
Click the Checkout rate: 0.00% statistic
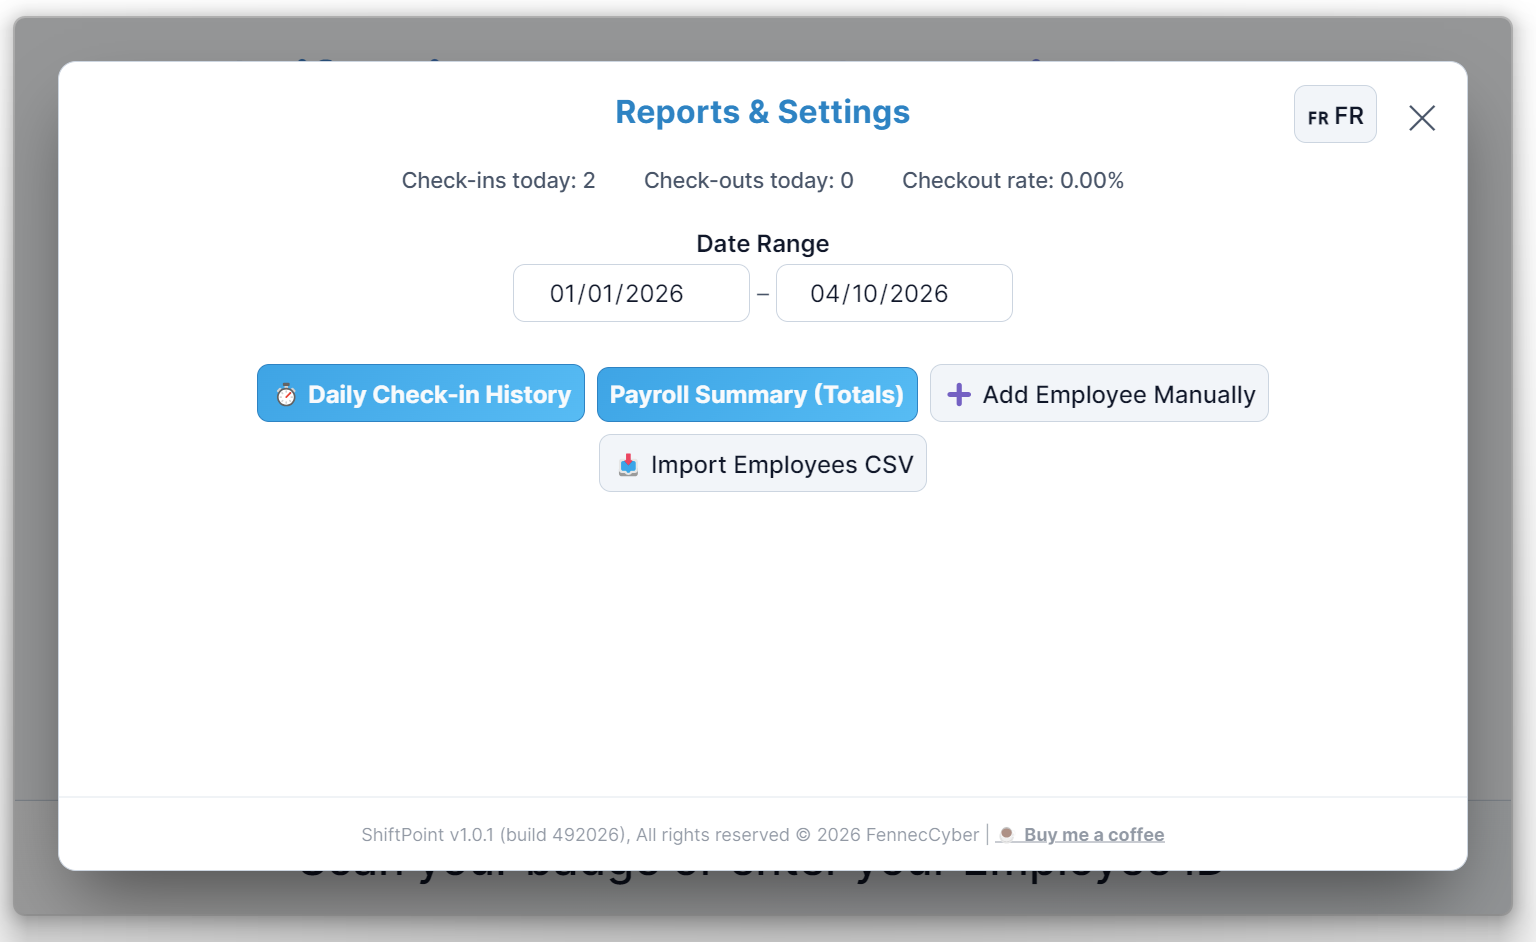pyautogui.click(x=1012, y=180)
